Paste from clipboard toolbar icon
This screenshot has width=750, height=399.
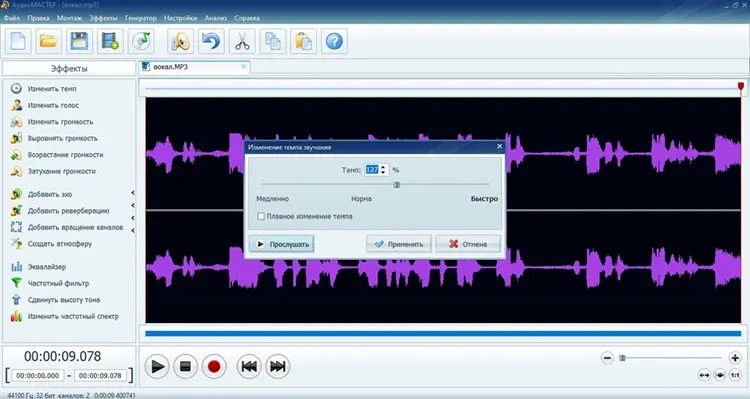[303, 41]
